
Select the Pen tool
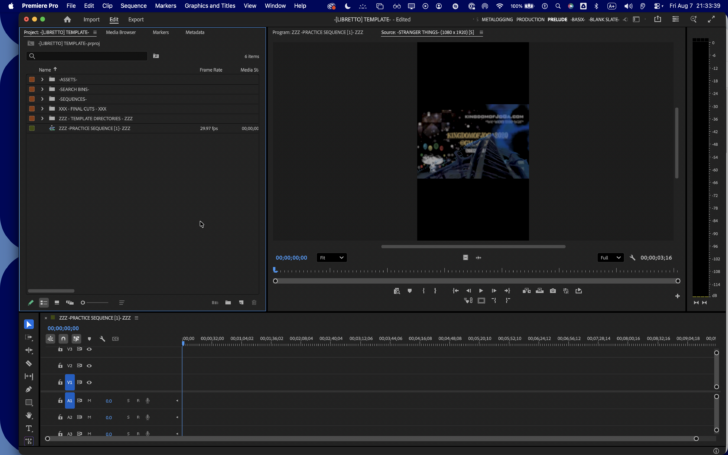(29, 390)
